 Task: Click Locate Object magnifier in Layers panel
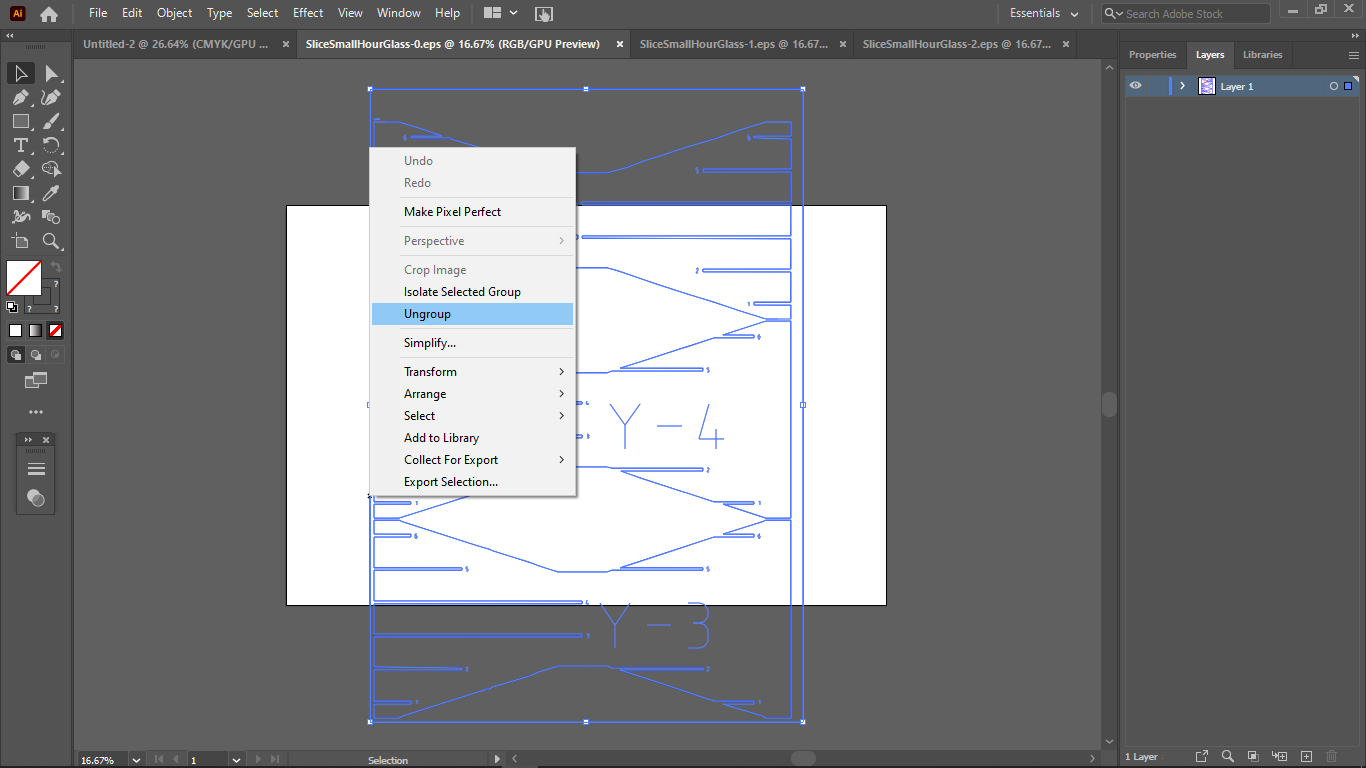[x=1227, y=757]
